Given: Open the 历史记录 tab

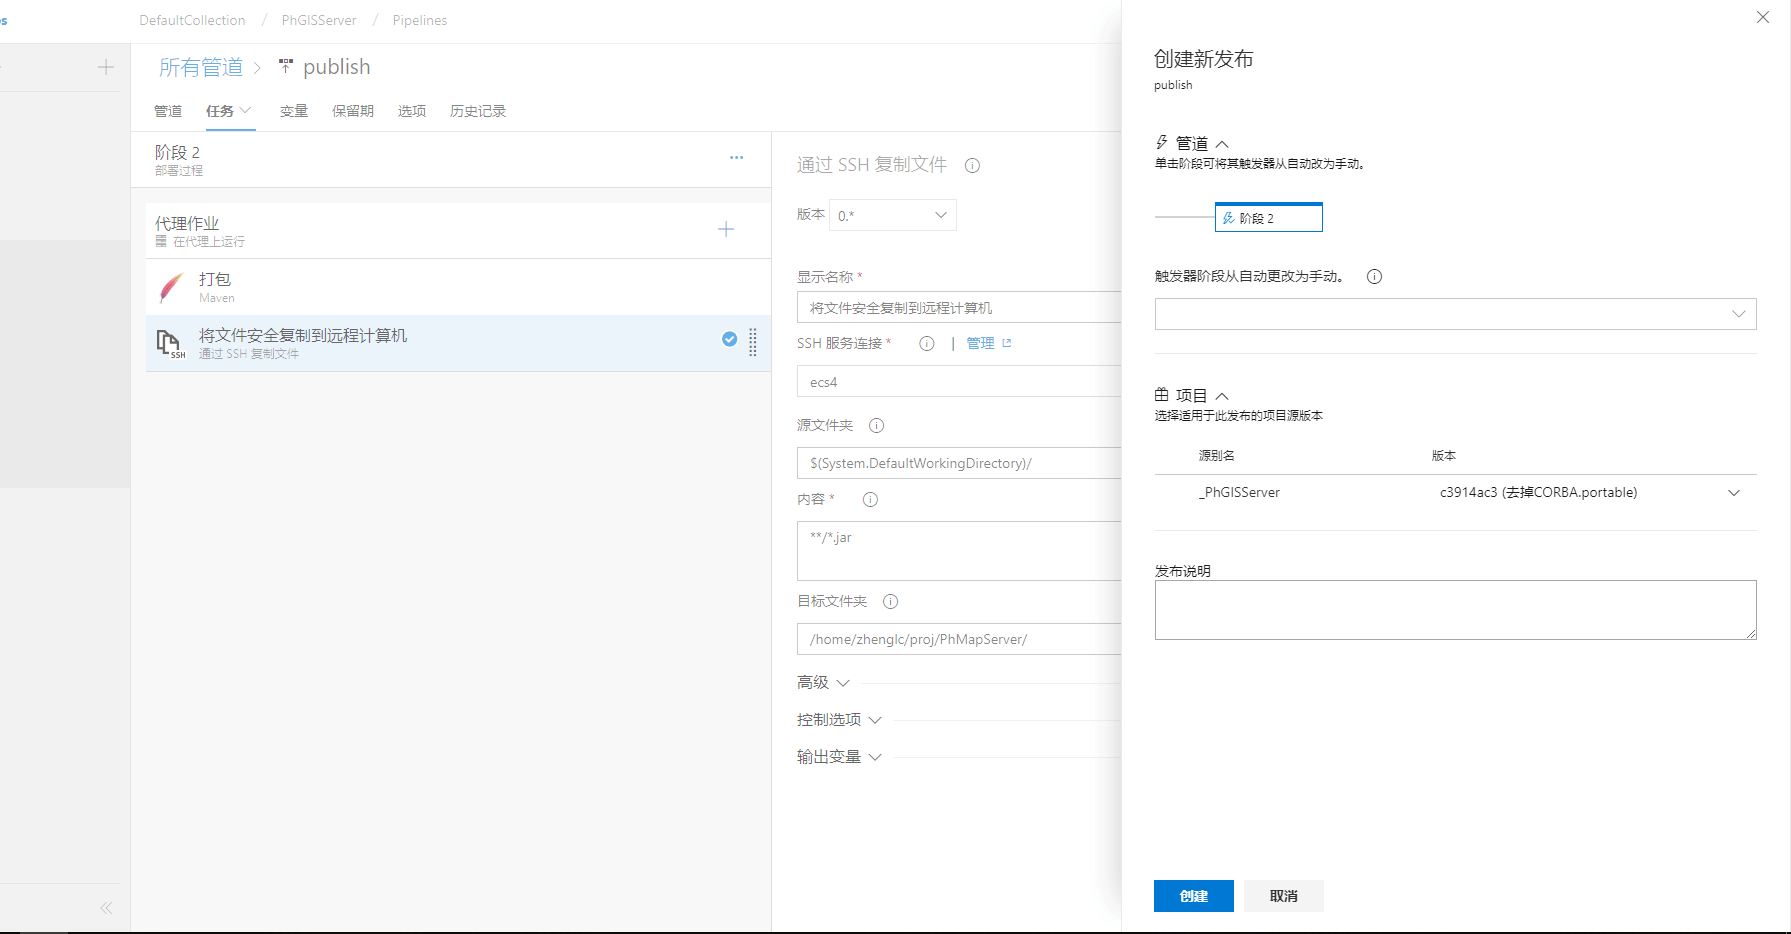Looking at the screenshot, I should coord(477,111).
